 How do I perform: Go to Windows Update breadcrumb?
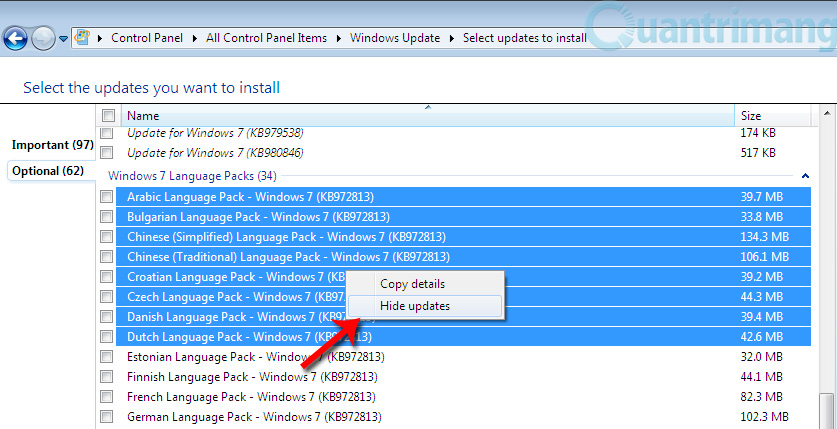click(395, 38)
